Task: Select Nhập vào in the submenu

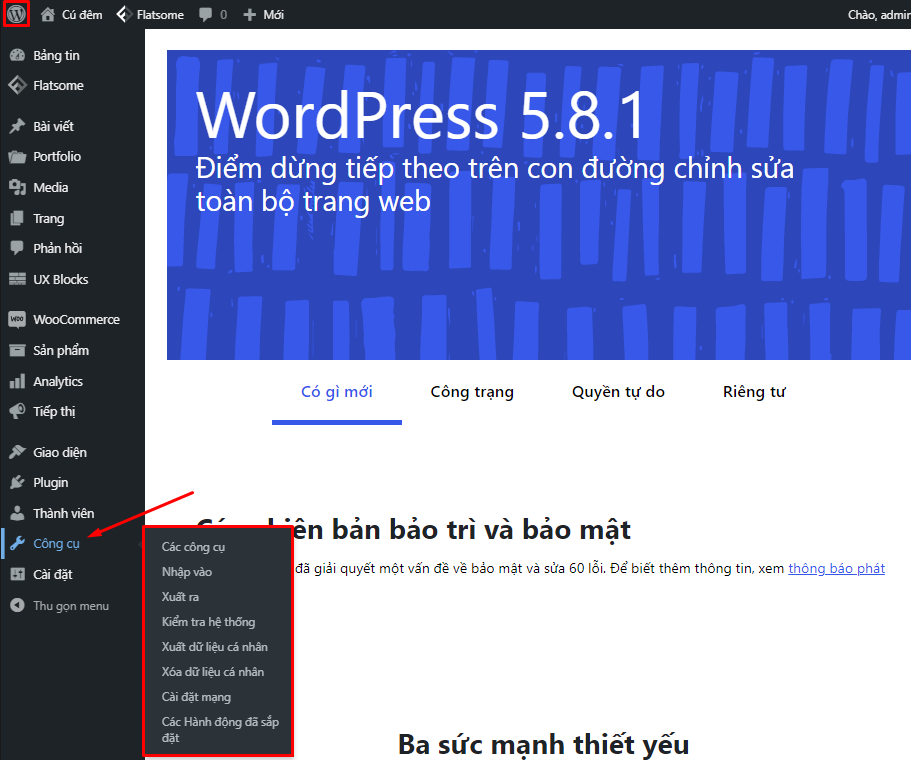Action: click(x=186, y=572)
